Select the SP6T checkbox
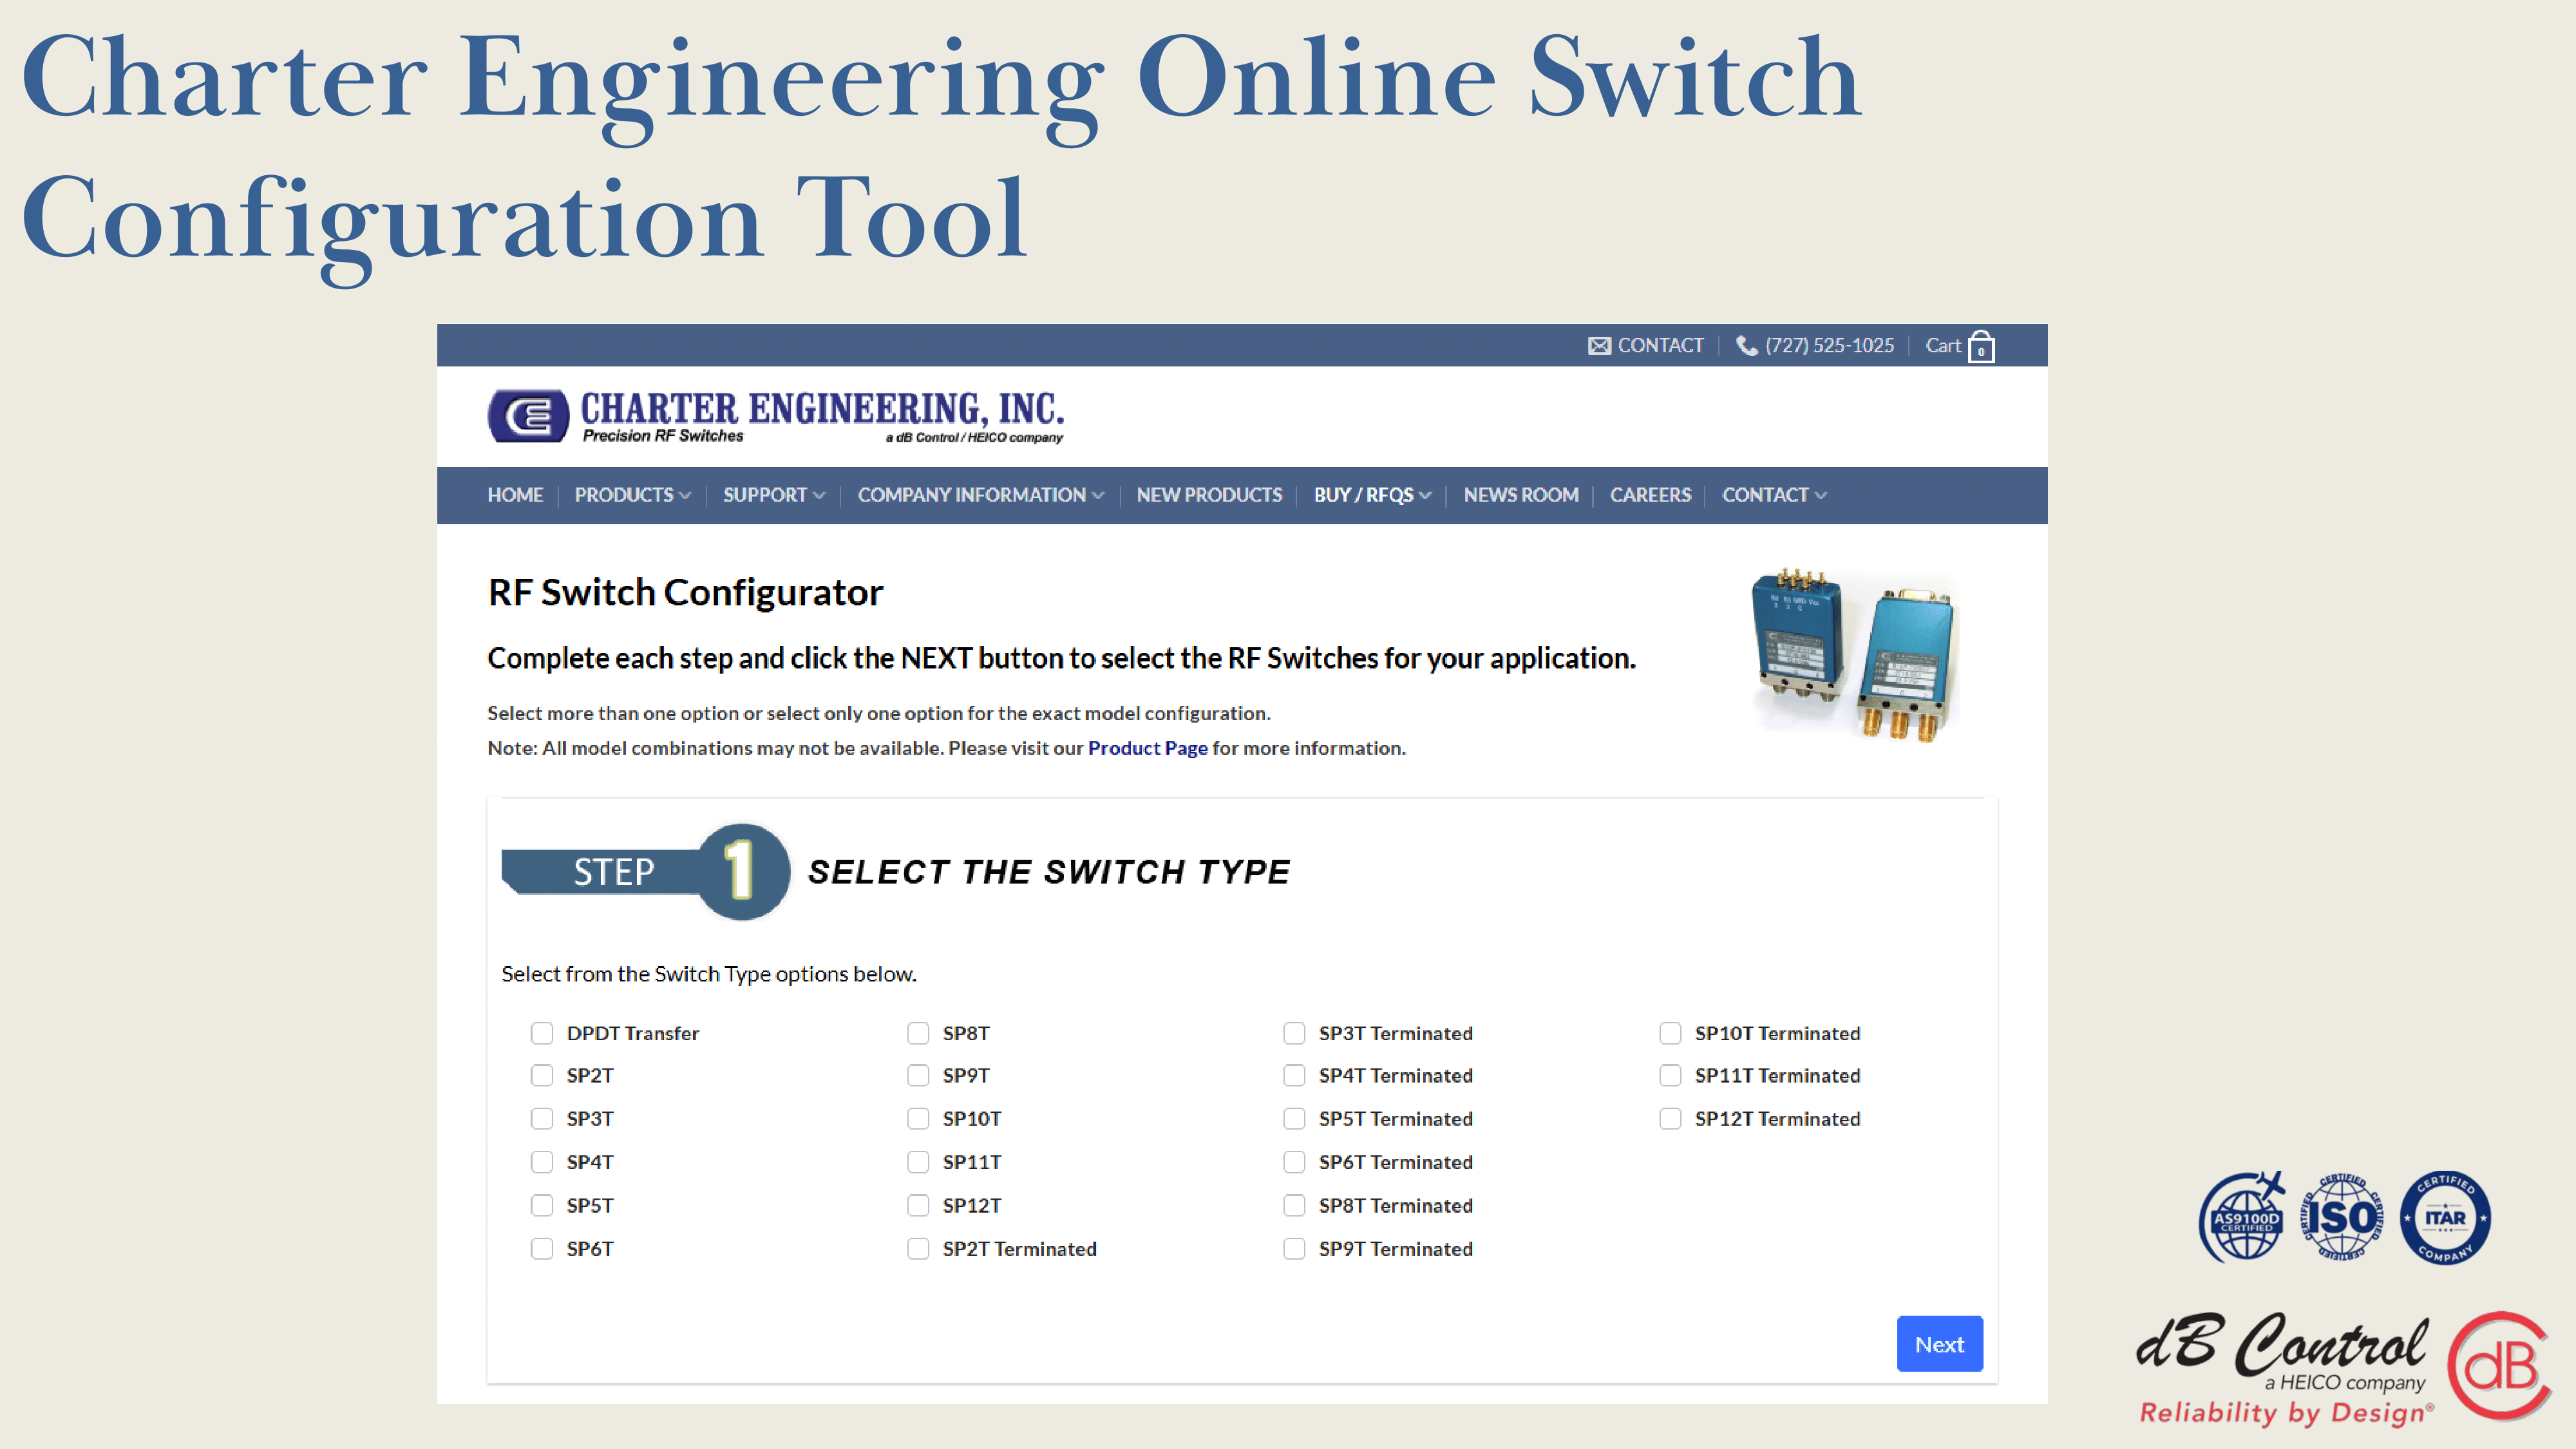Image resolution: width=2576 pixels, height=1449 pixels. [542, 1249]
